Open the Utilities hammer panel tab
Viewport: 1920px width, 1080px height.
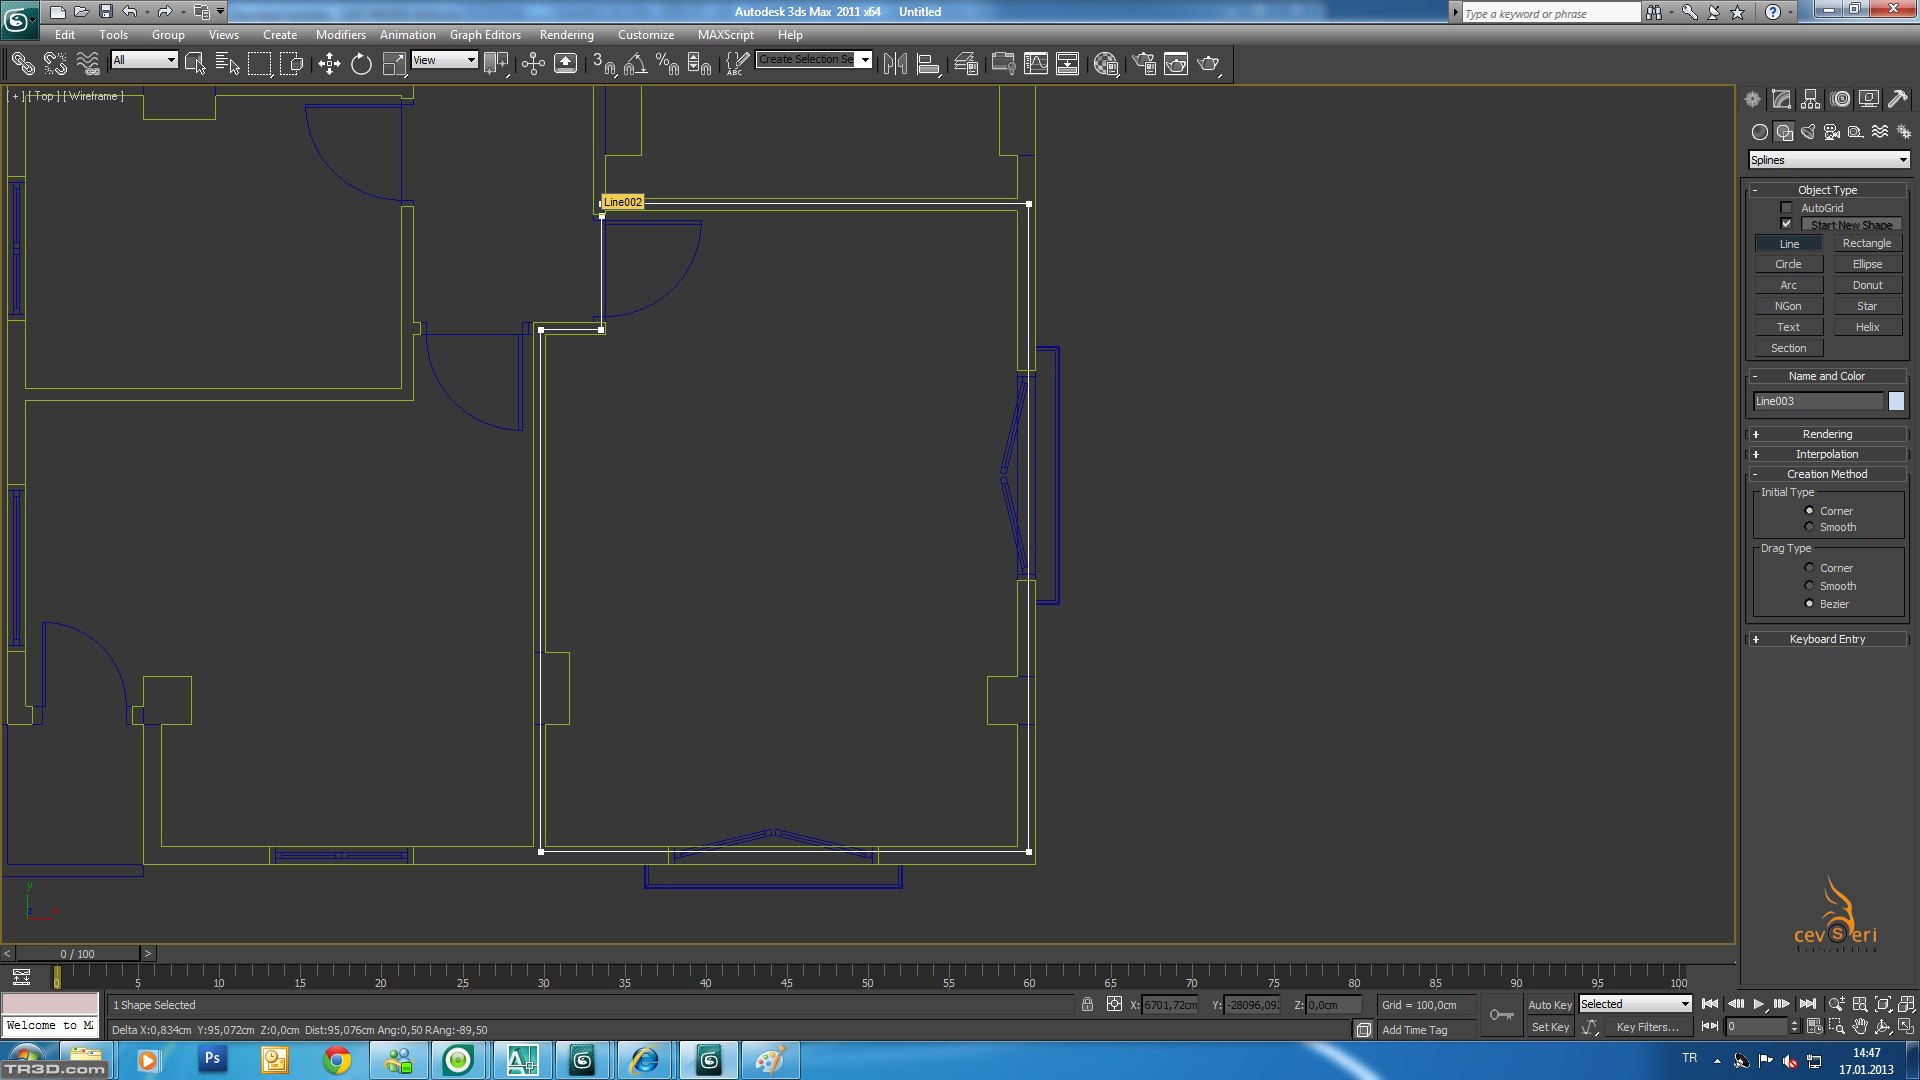pyautogui.click(x=1897, y=99)
